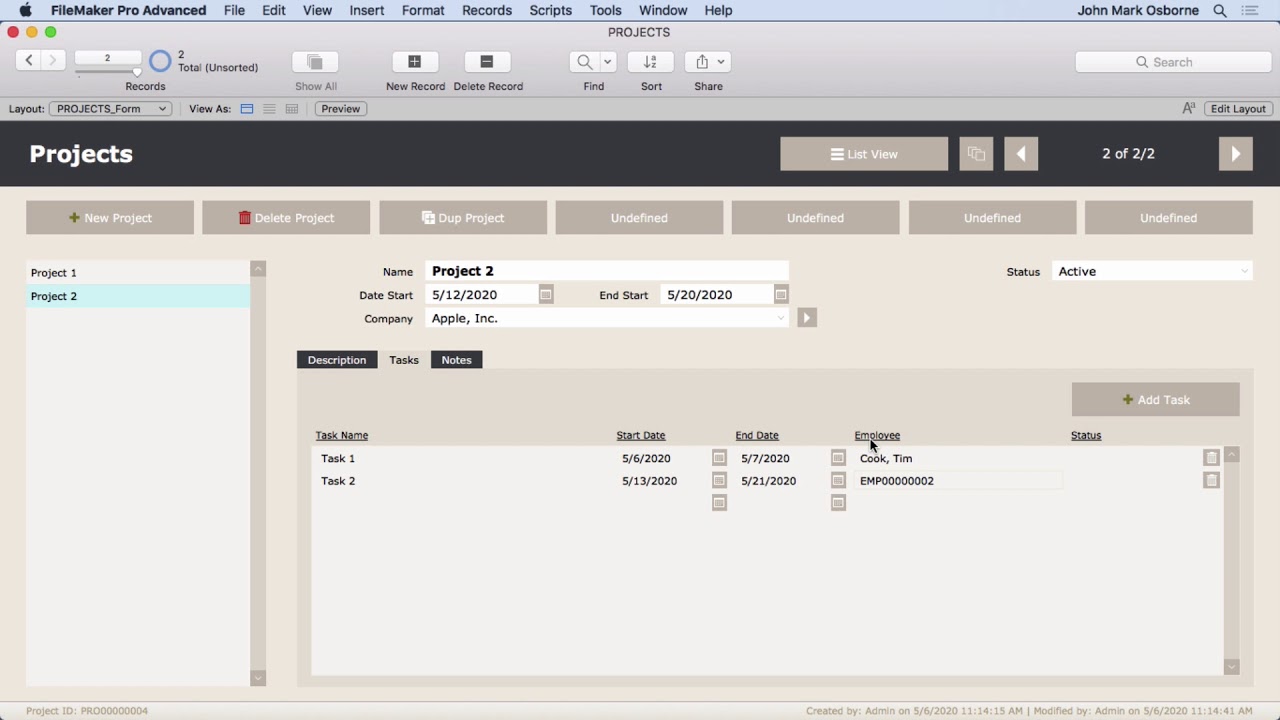Click the Show All toolbar icon
Image resolution: width=1280 pixels, height=720 pixels.
coord(315,62)
